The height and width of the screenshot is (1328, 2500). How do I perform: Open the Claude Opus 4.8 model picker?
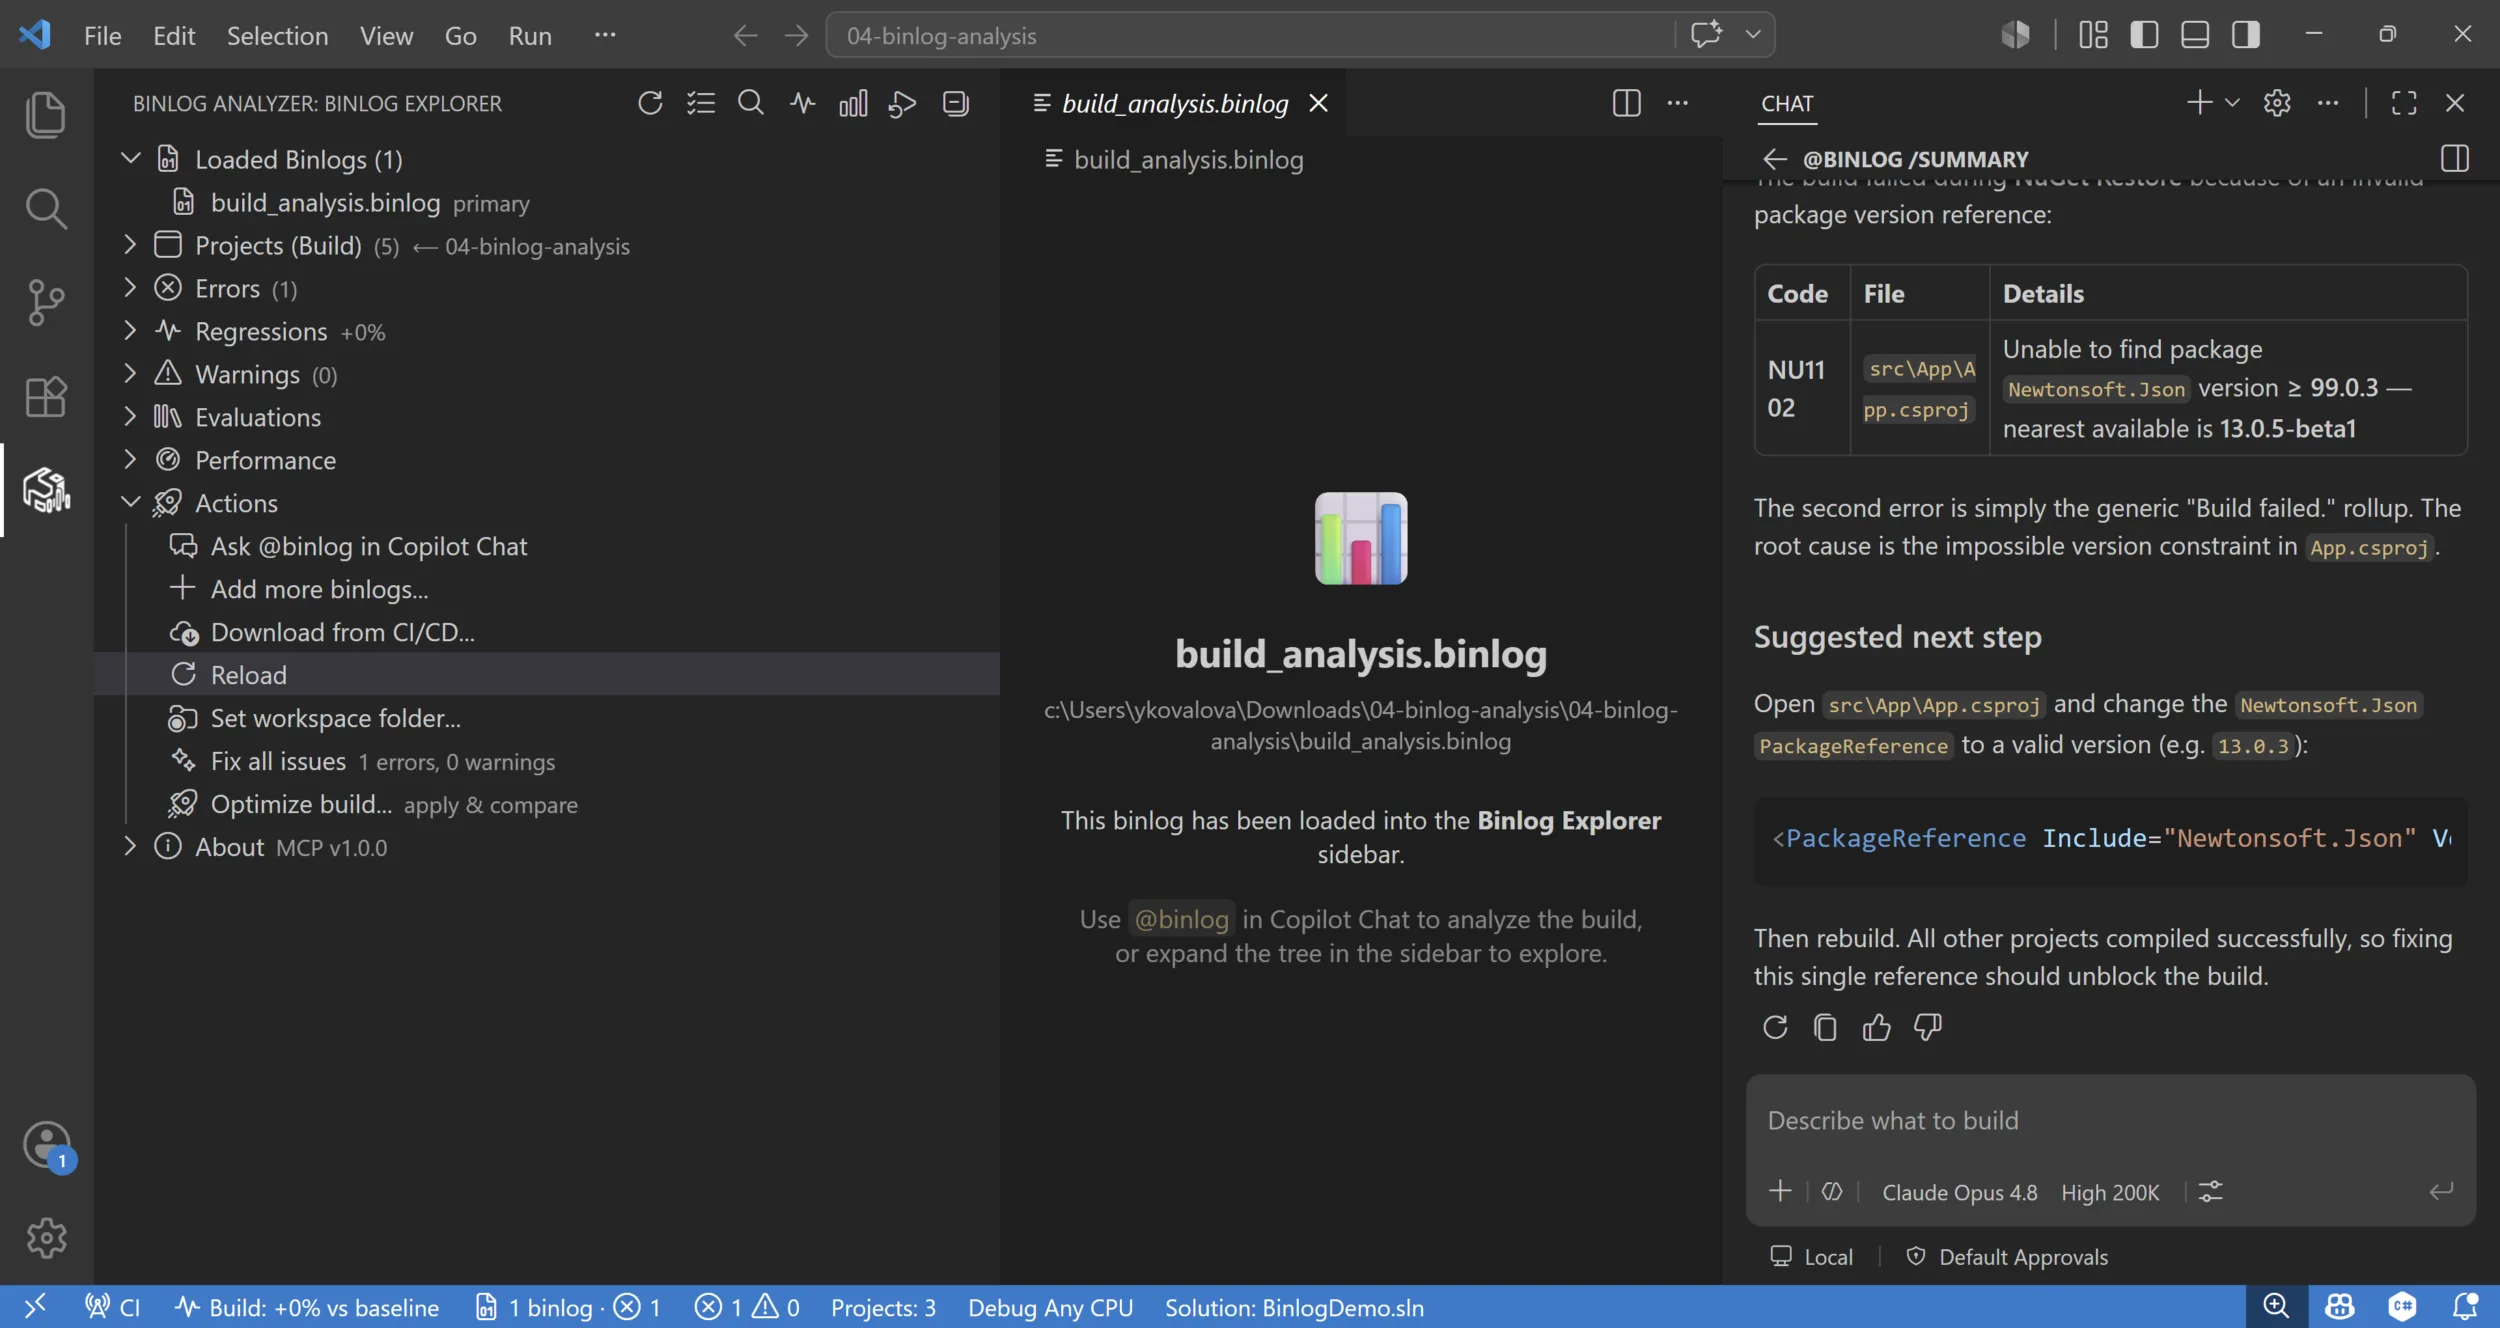pos(1959,1193)
